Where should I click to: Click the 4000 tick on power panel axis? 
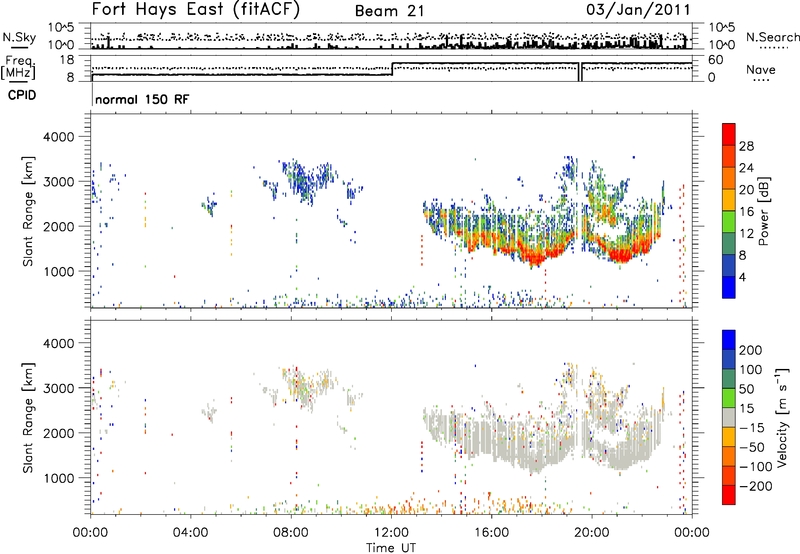coord(58,137)
